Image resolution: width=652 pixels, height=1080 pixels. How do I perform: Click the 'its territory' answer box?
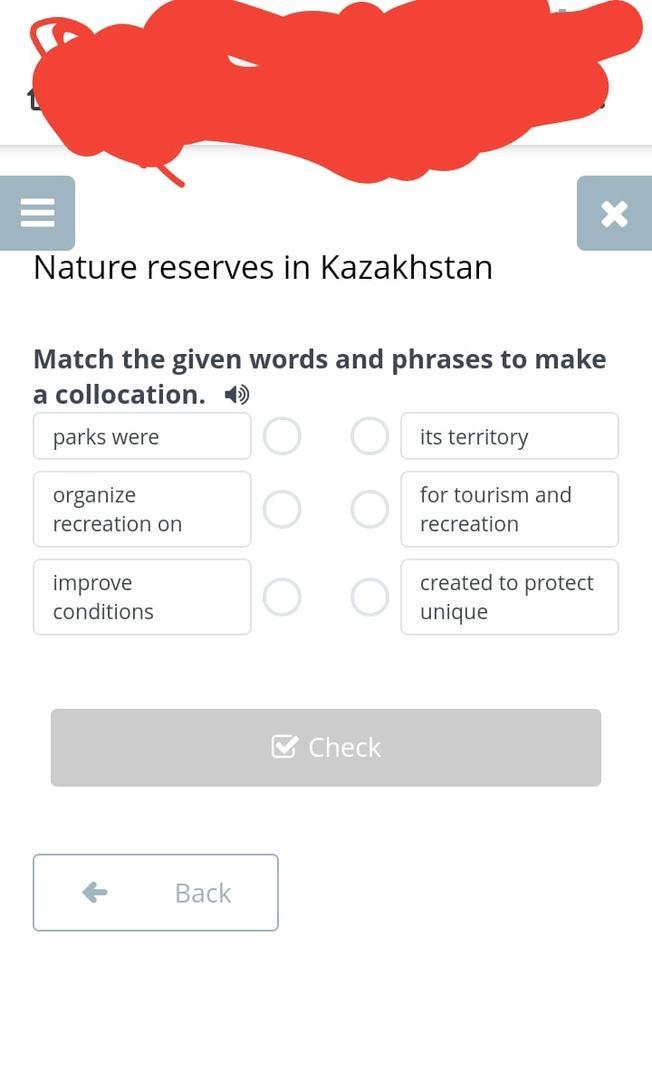(x=509, y=436)
